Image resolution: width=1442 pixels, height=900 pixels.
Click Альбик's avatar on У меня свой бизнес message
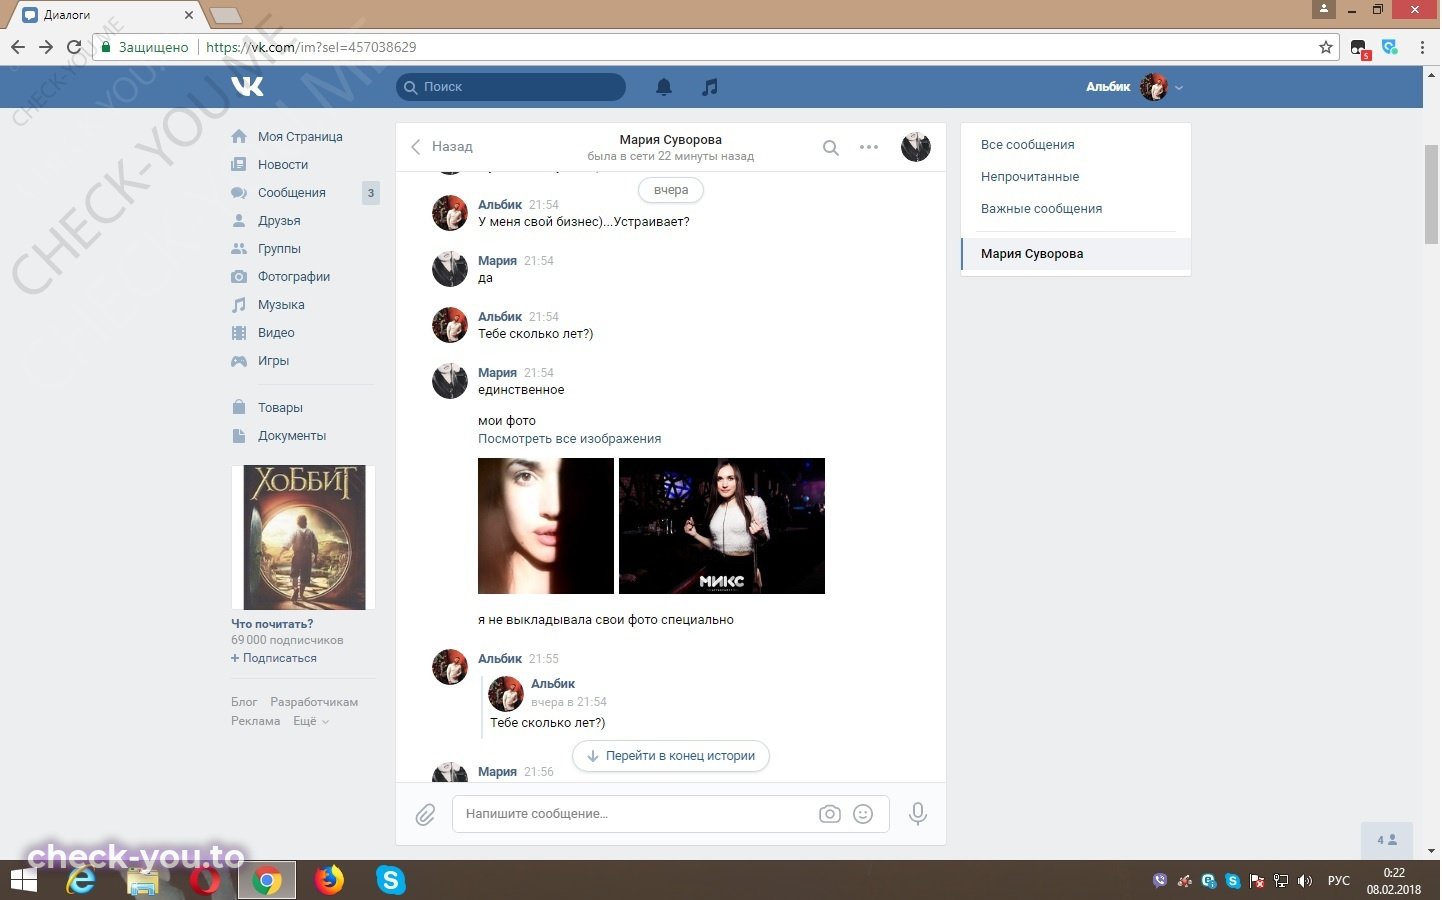pyautogui.click(x=450, y=213)
